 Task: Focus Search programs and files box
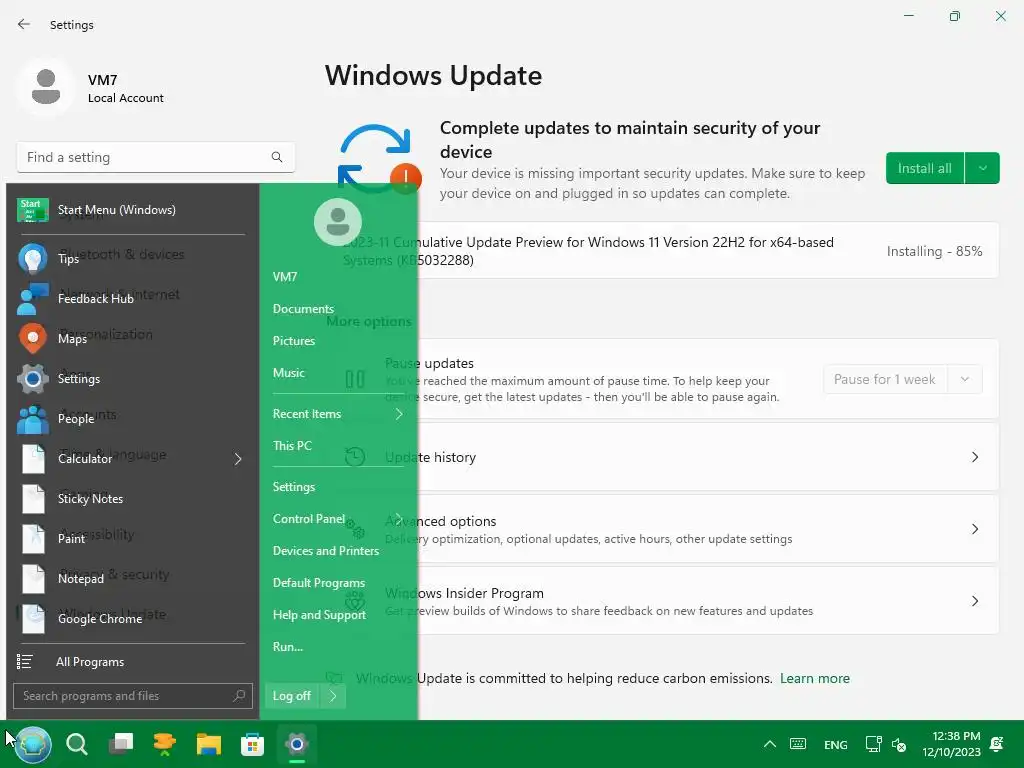pyautogui.click(x=133, y=696)
